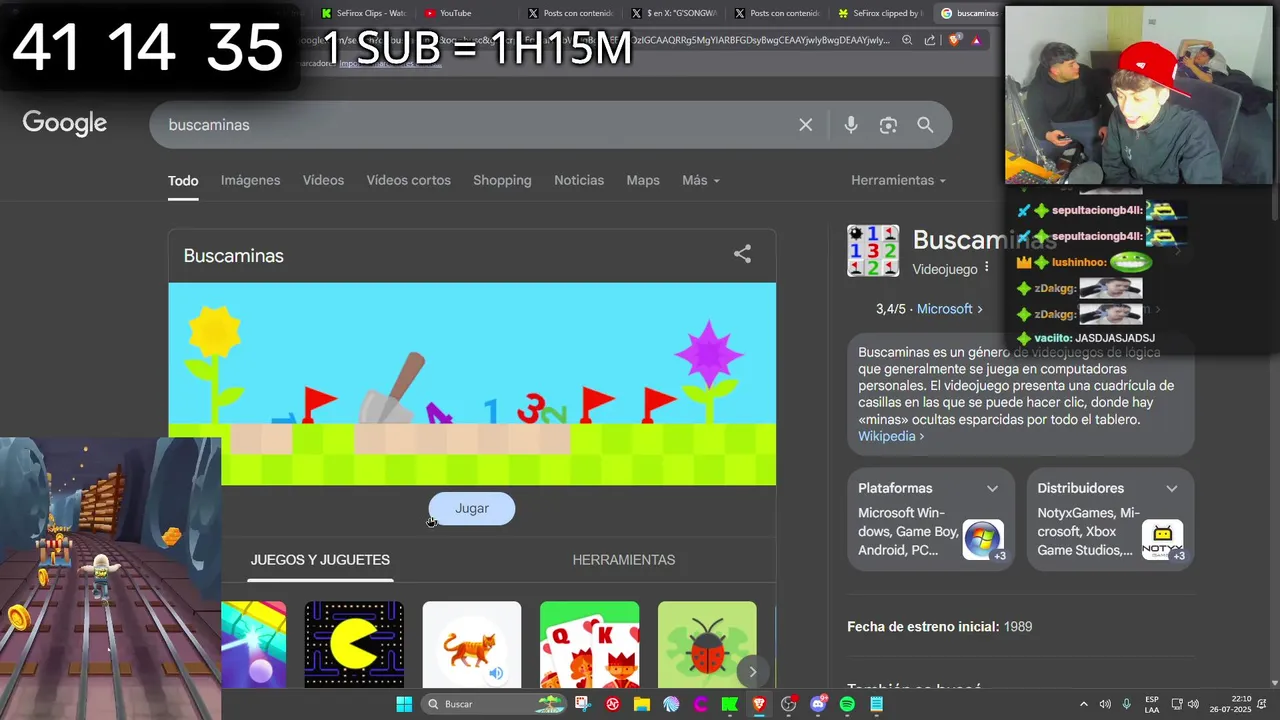Switch to SeFirox clipped by browser tab
Image resolution: width=1280 pixels, height=720 pixels.
click(880, 13)
